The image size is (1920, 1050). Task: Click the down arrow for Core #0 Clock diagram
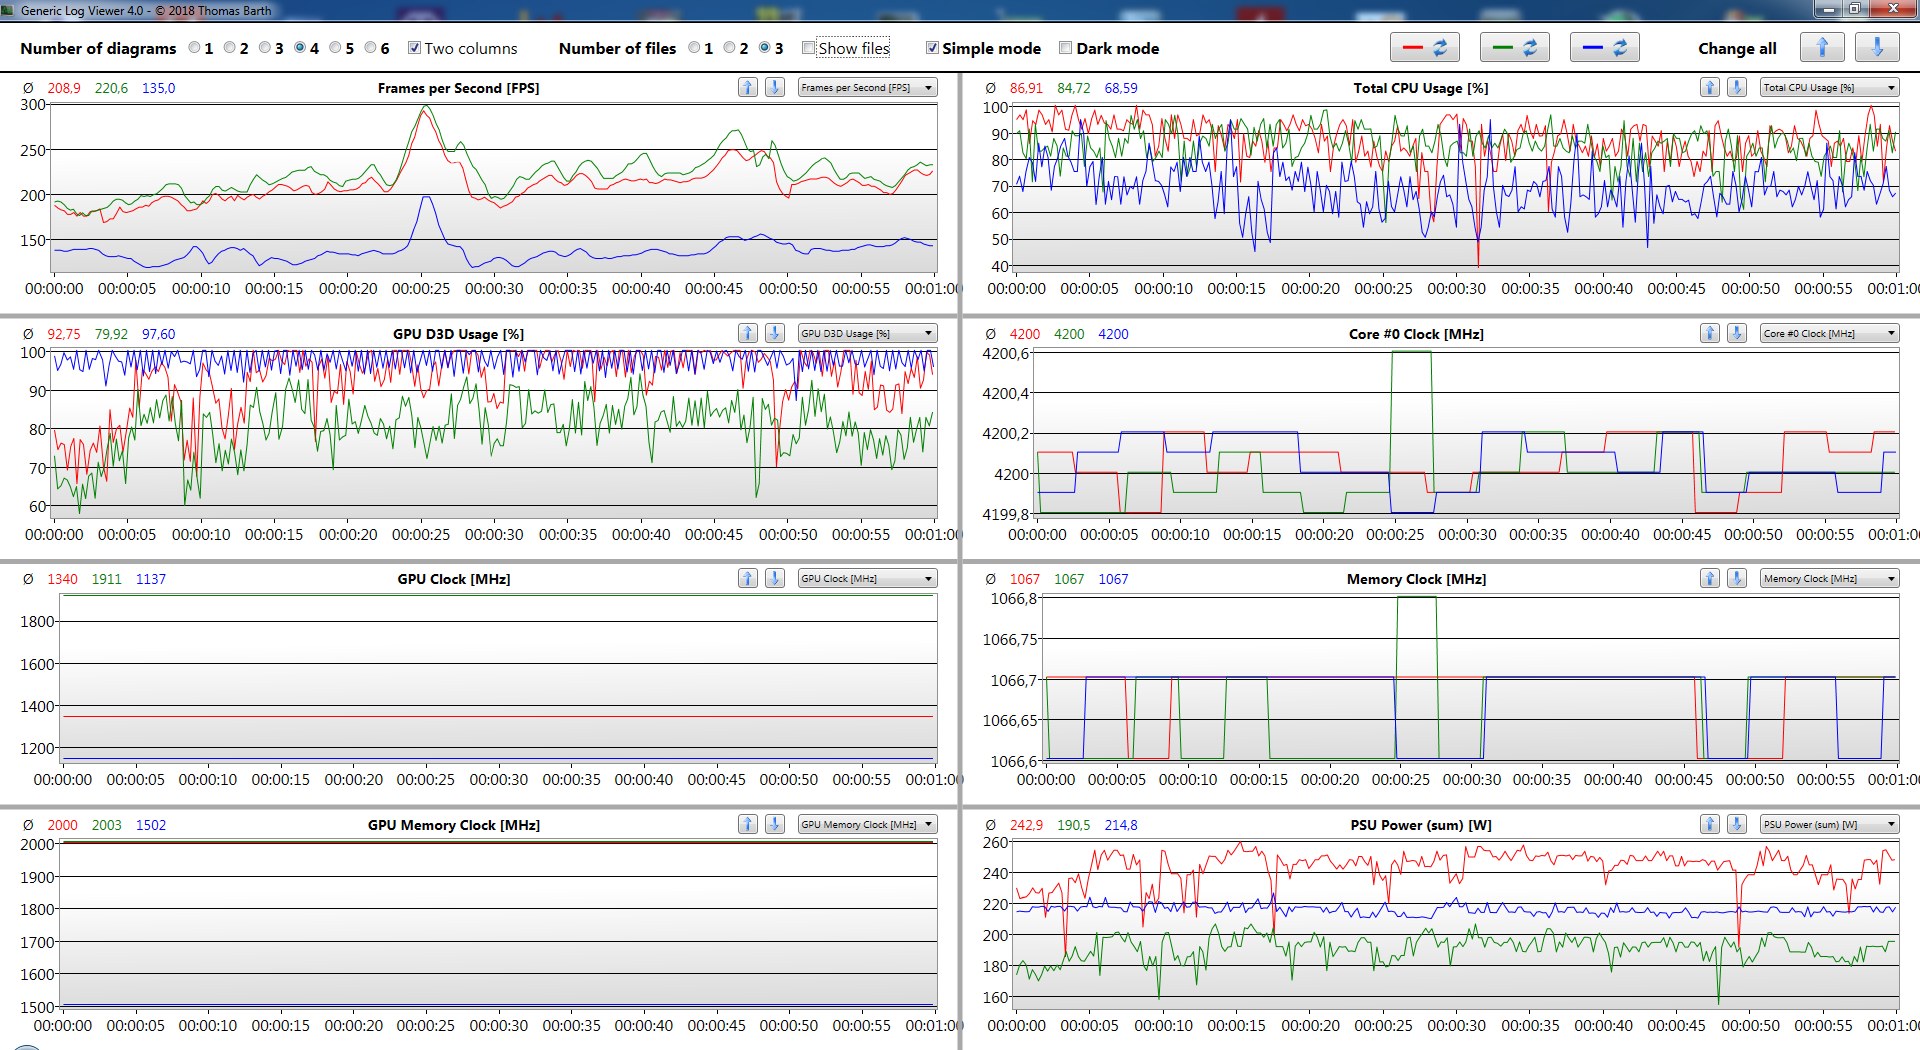(1738, 333)
